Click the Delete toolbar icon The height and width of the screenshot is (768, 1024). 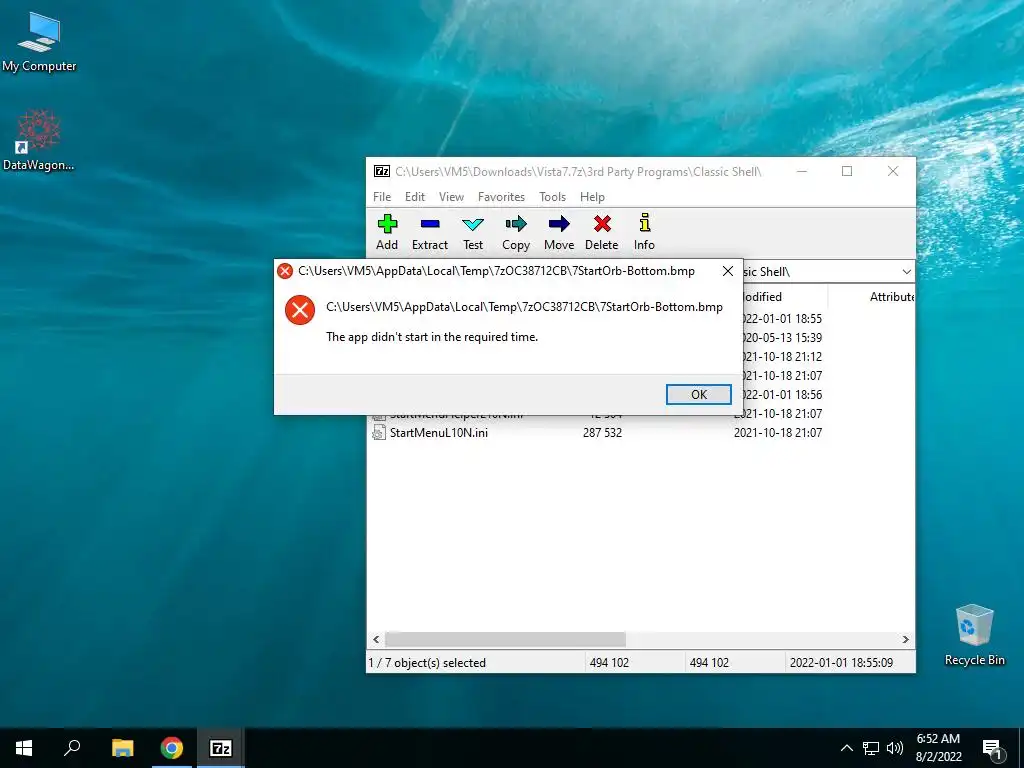[x=601, y=232]
